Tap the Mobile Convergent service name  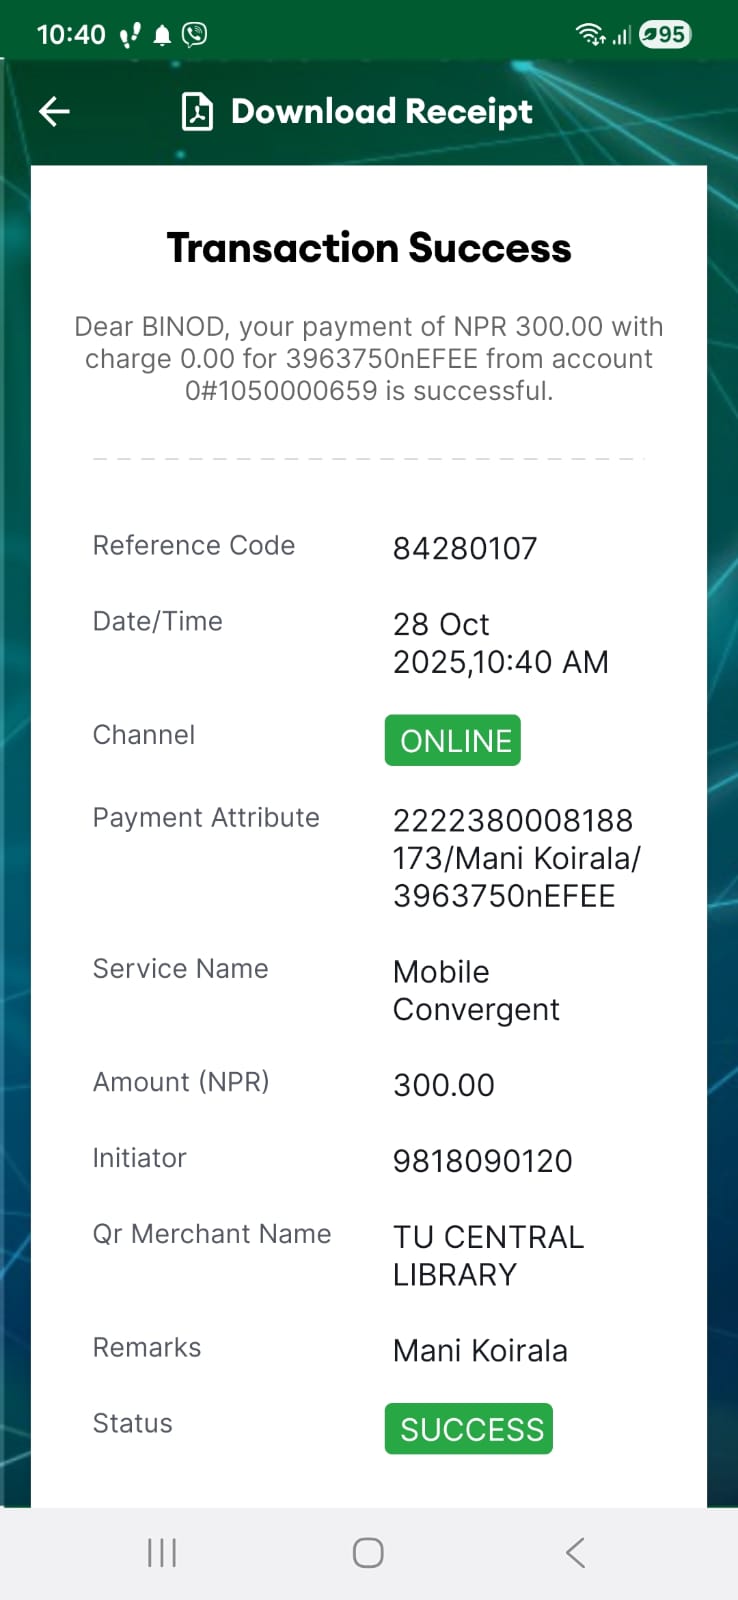pyautogui.click(x=476, y=991)
